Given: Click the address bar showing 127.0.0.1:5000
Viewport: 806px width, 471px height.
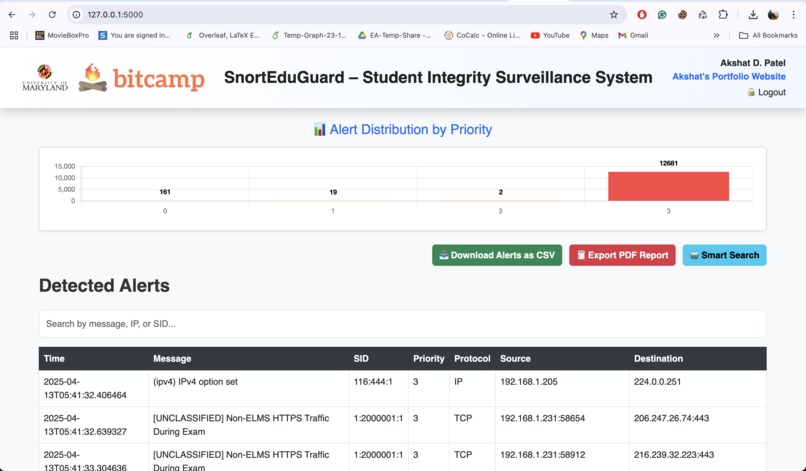Looking at the screenshot, I should 347,14.
